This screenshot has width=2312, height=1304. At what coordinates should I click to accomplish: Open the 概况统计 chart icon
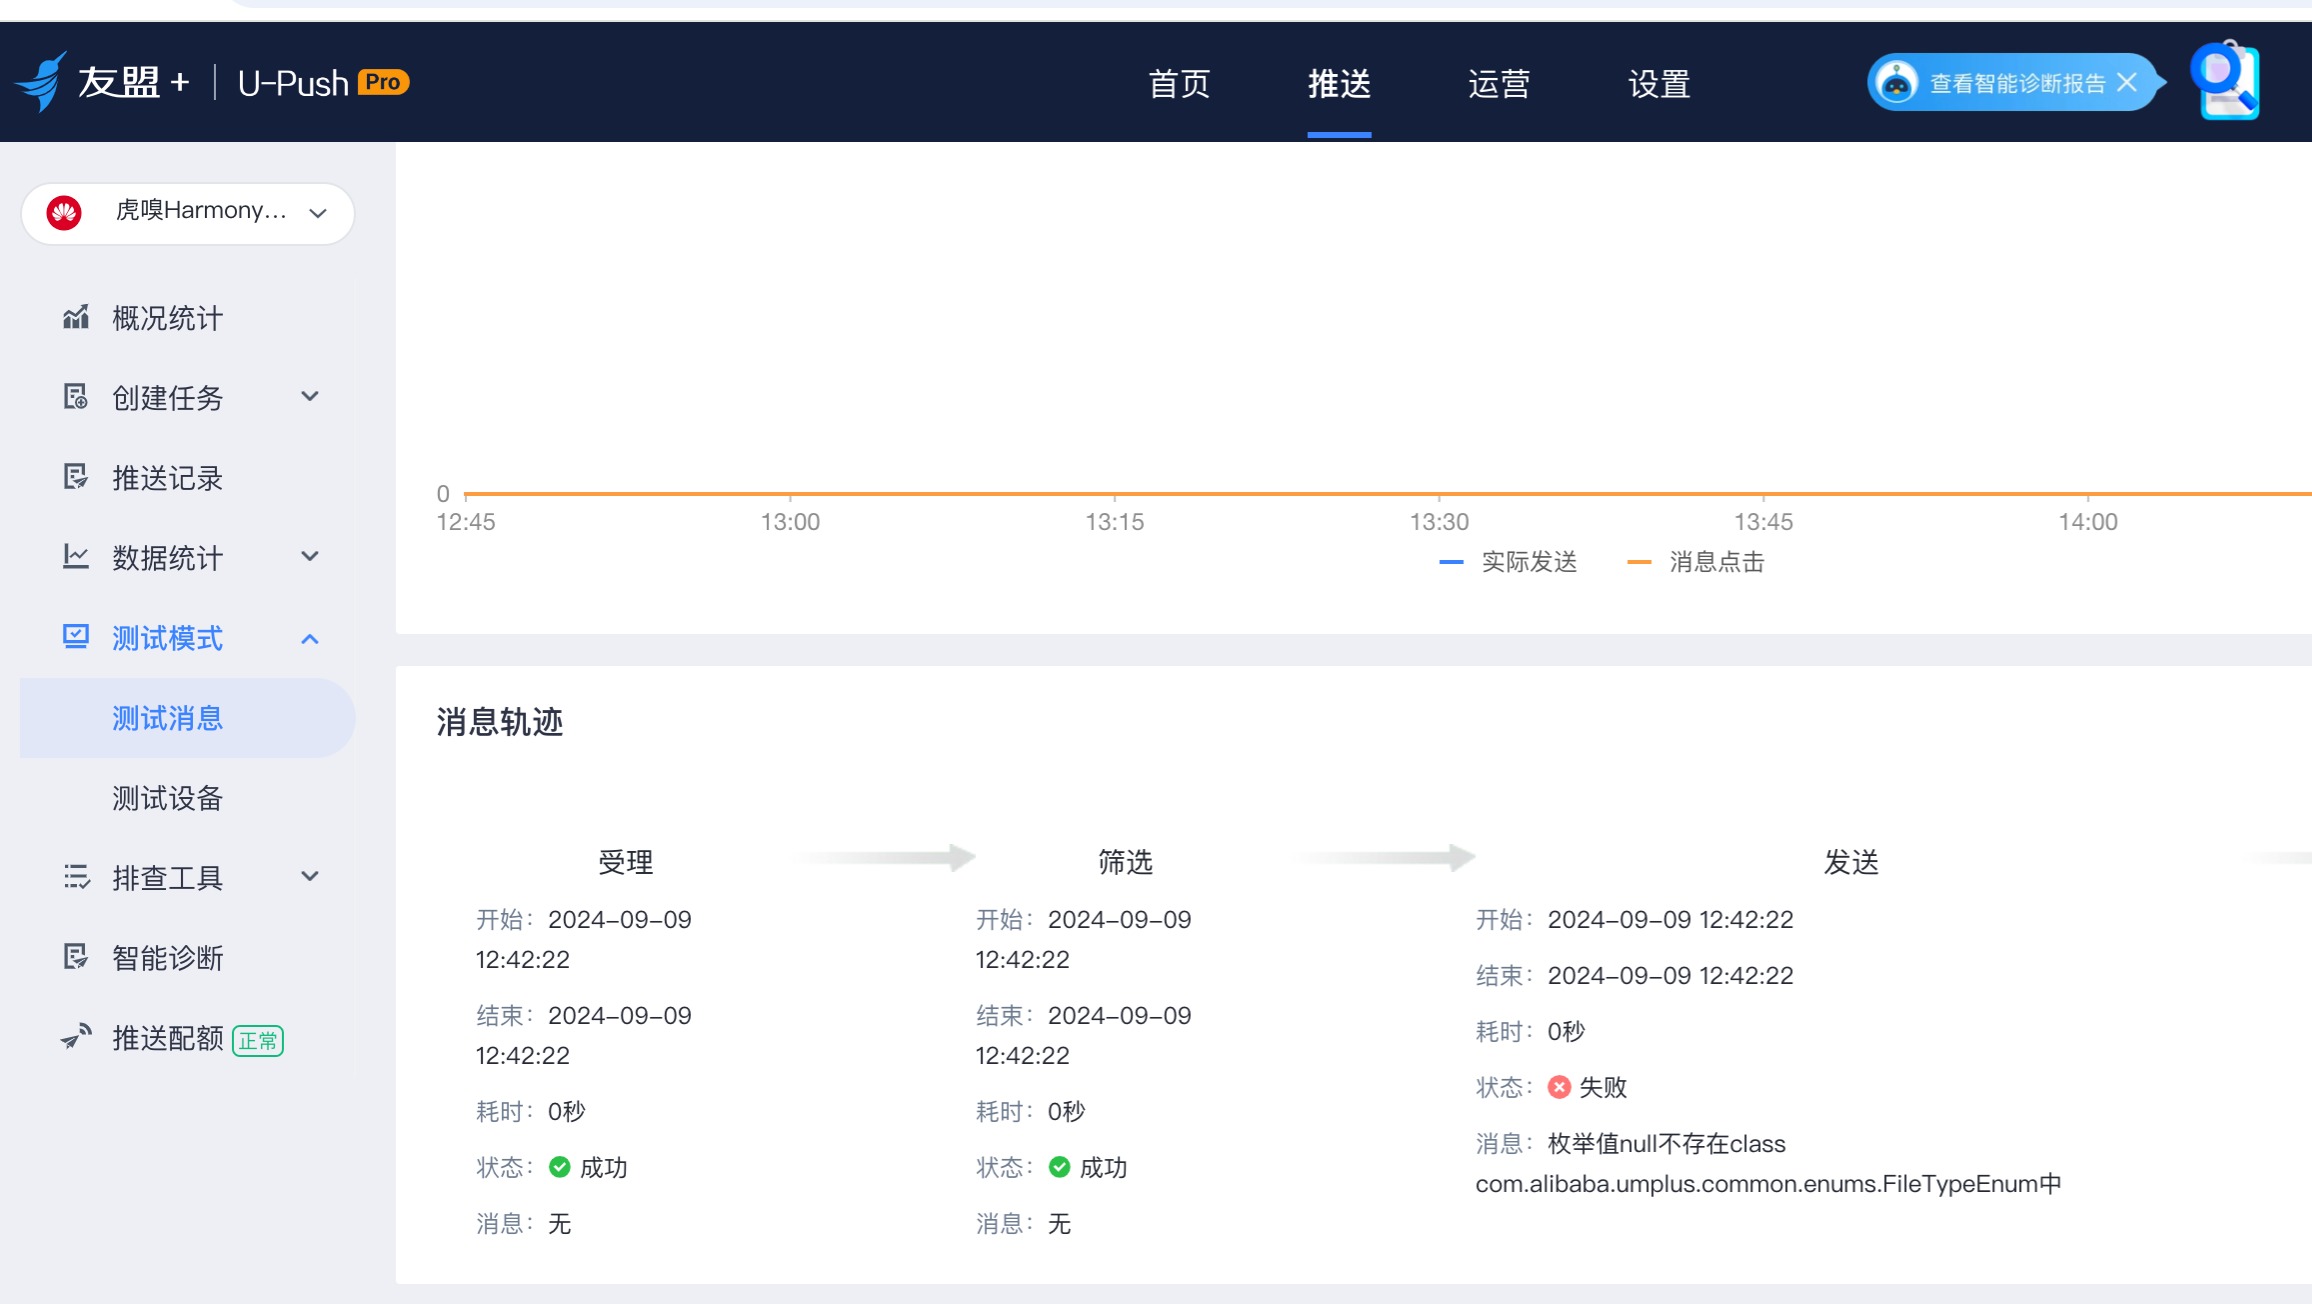coord(76,317)
